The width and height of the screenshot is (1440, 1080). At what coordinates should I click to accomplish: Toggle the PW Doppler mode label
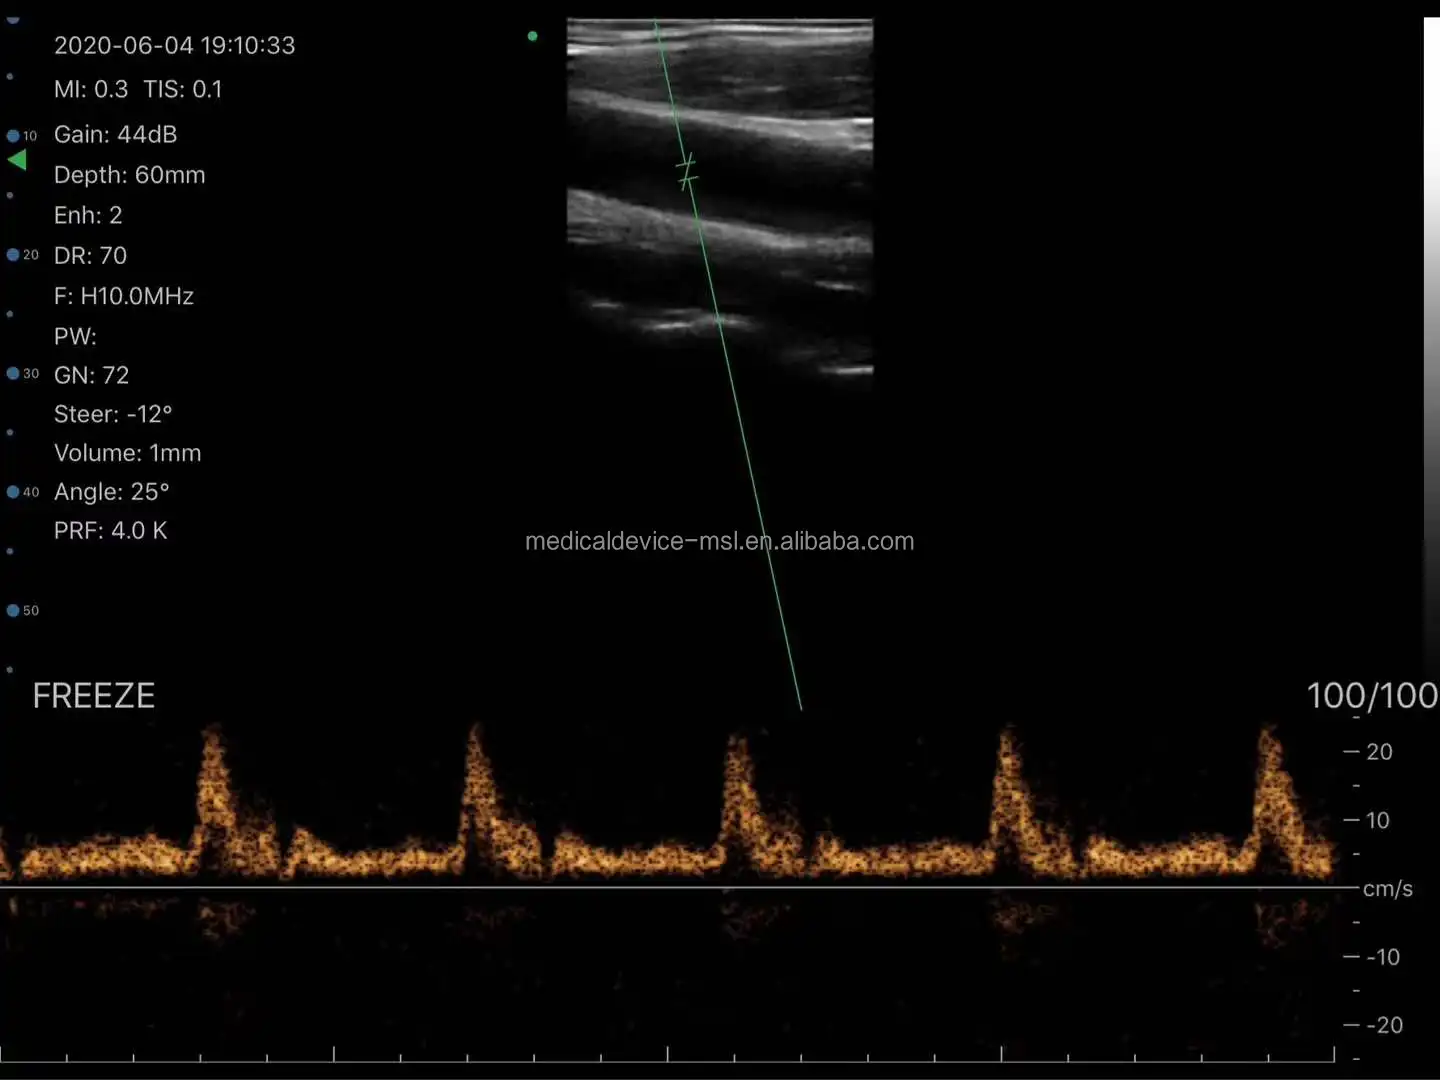(75, 336)
